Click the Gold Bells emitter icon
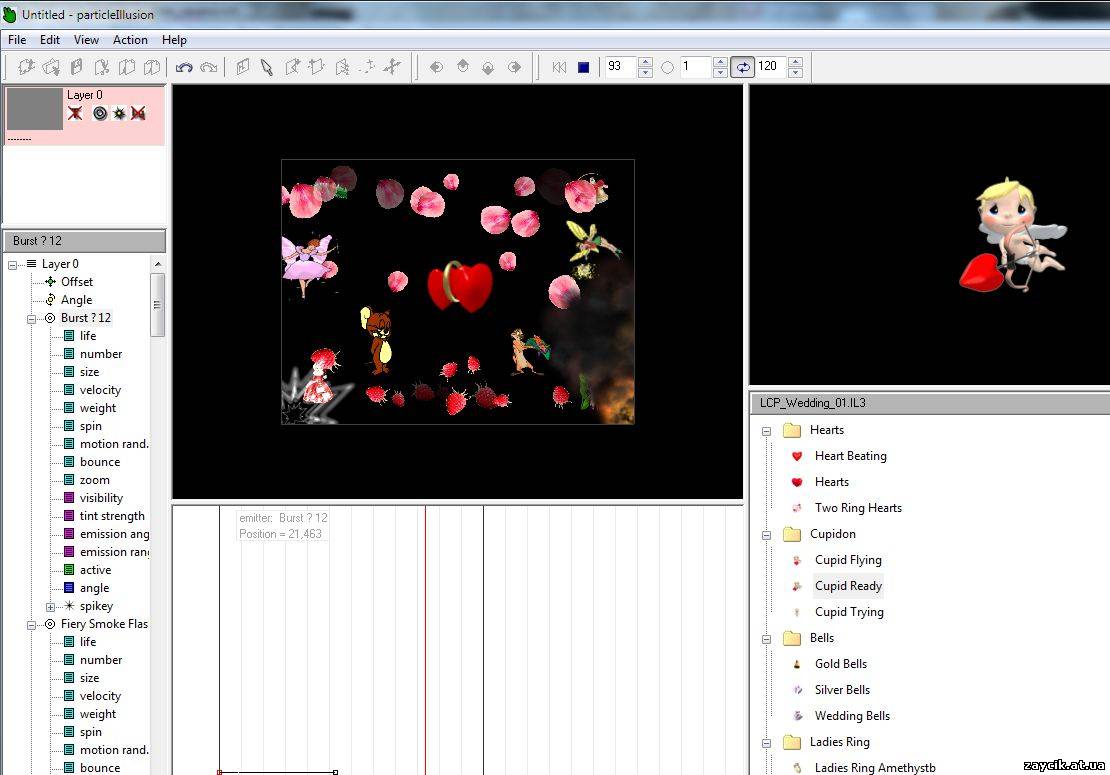Viewport: 1110px width, 775px height. coord(797,664)
